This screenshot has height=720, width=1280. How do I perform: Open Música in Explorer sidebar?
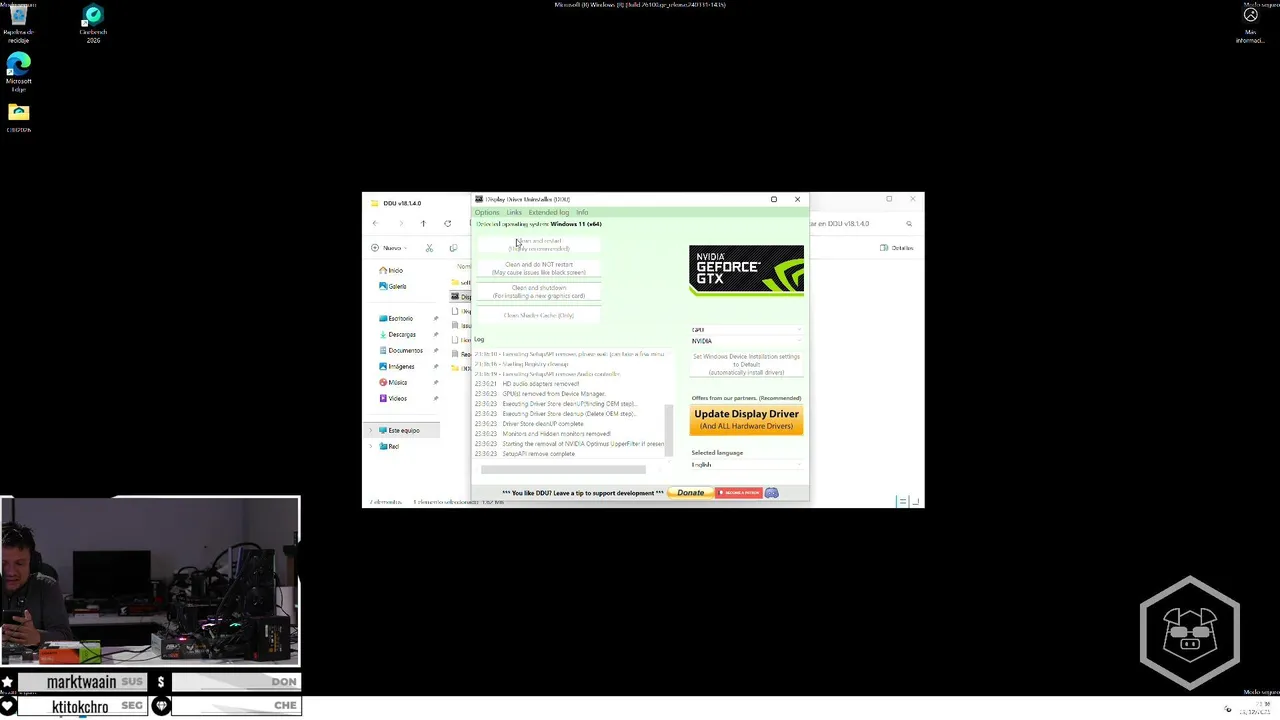pos(393,382)
